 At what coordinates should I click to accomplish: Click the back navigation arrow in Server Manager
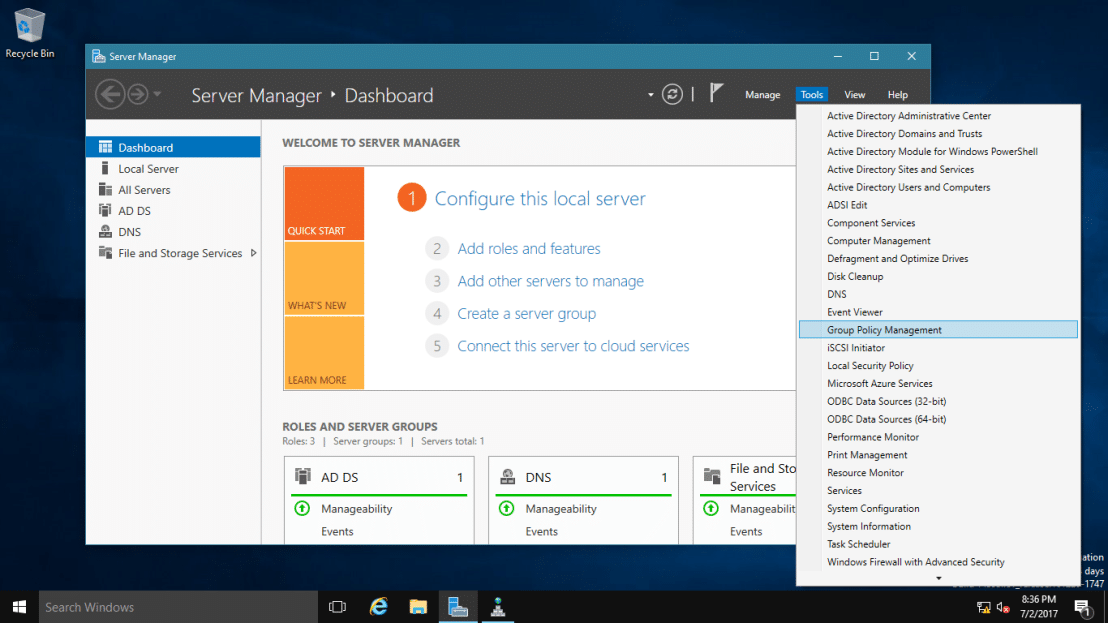coord(110,94)
